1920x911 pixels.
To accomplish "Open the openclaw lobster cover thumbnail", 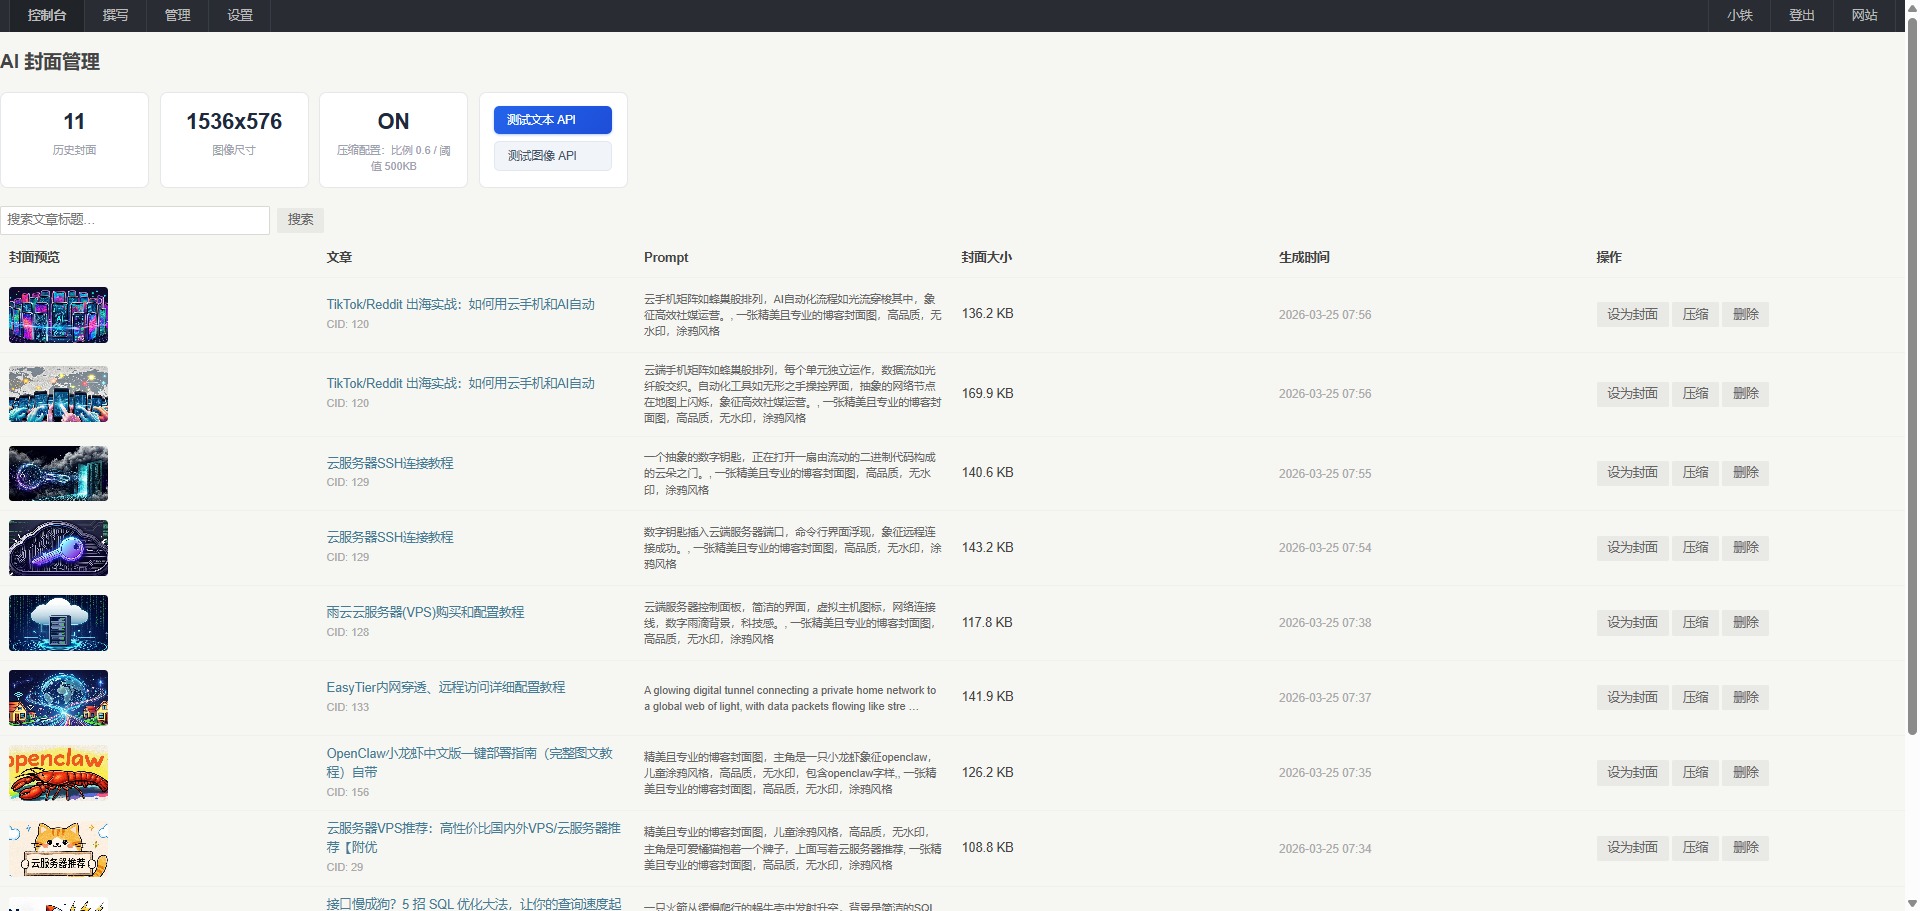I will point(58,773).
